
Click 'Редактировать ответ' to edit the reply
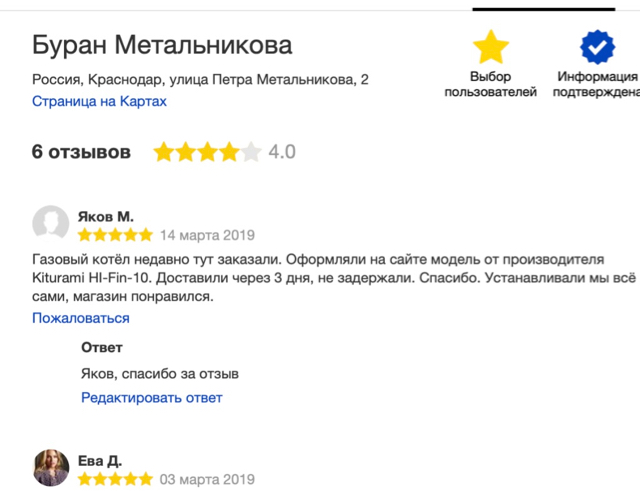pyautogui.click(x=152, y=397)
